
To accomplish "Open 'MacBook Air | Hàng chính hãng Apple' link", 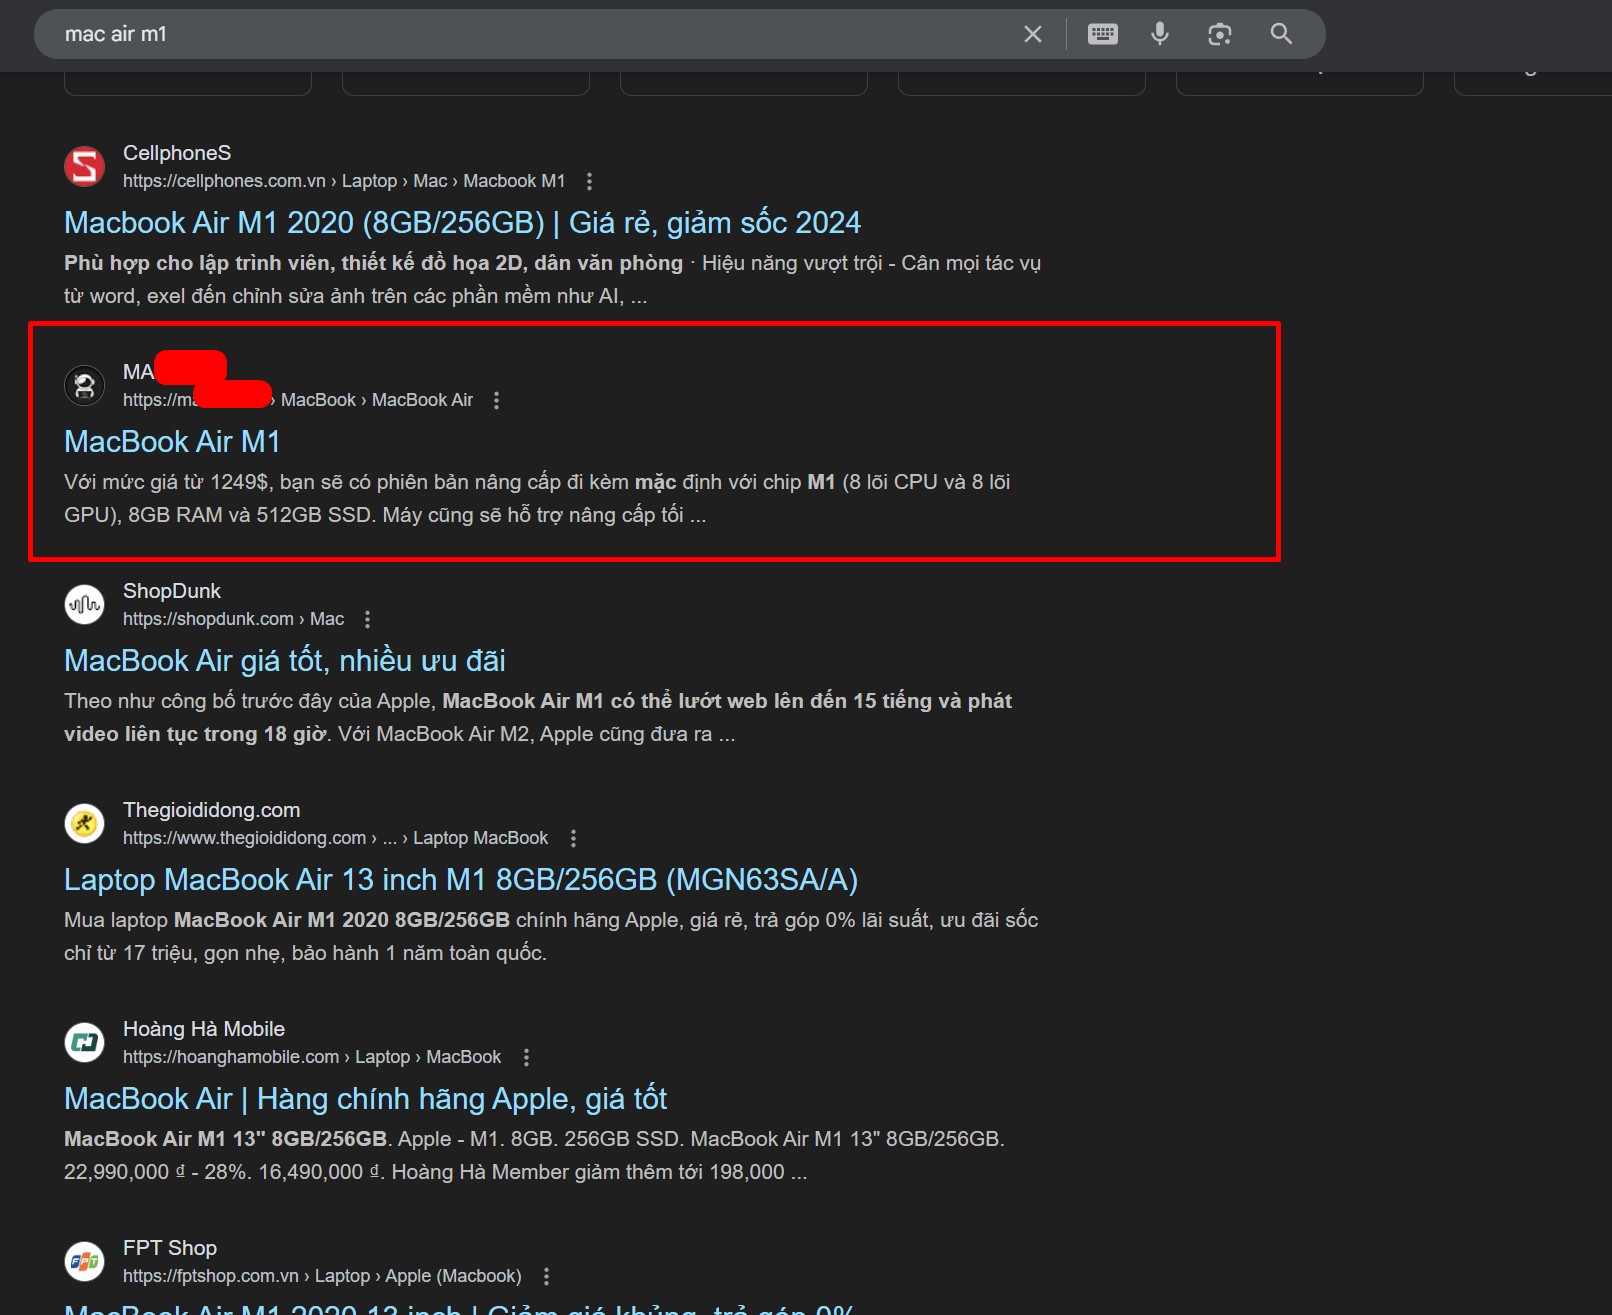I will (x=365, y=1098).
